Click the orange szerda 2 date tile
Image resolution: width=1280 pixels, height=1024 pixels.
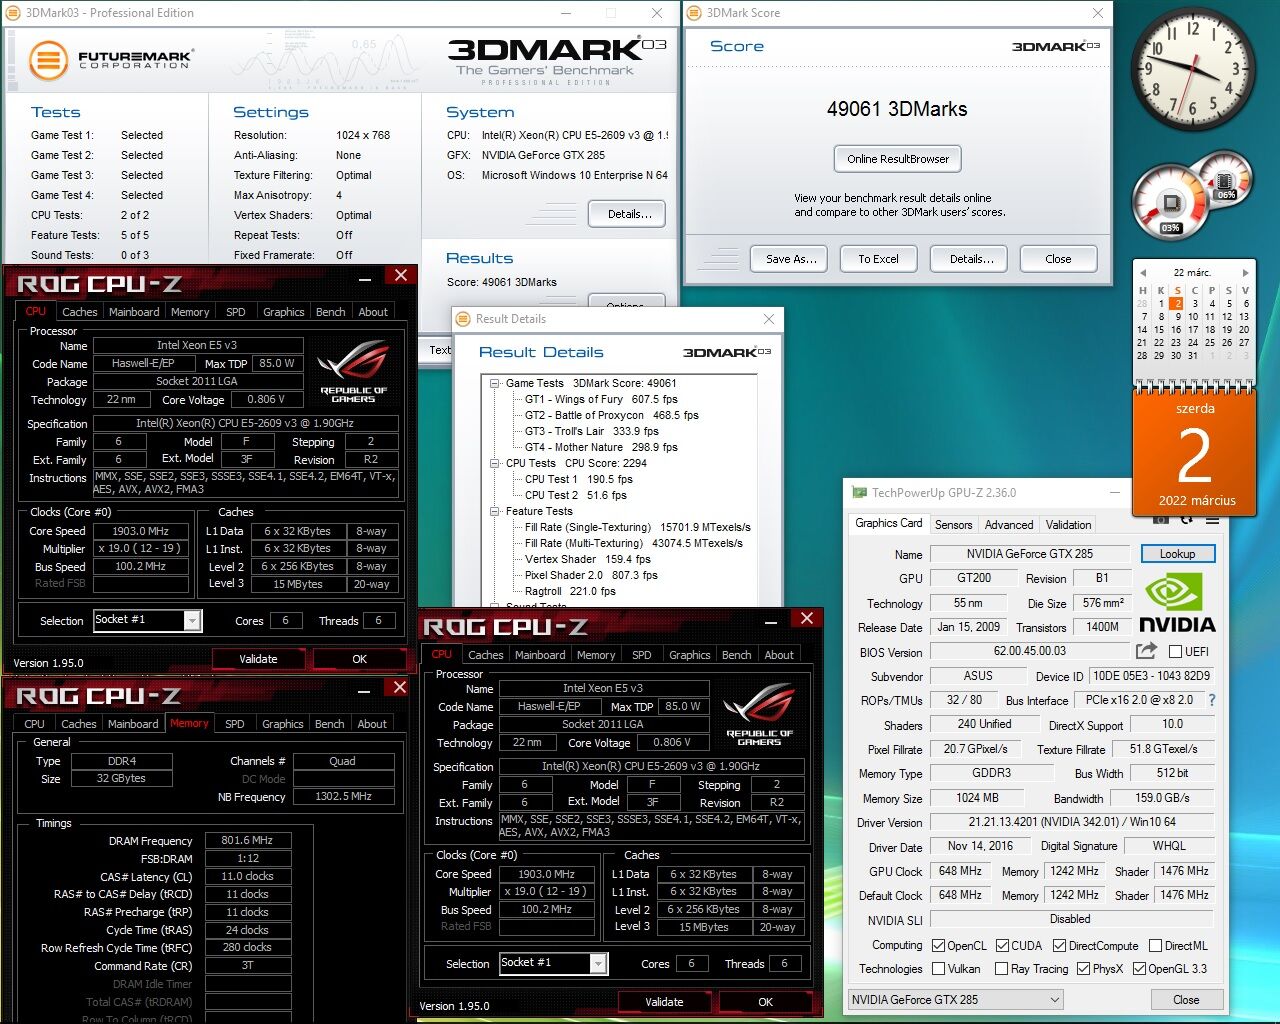pos(1195,453)
